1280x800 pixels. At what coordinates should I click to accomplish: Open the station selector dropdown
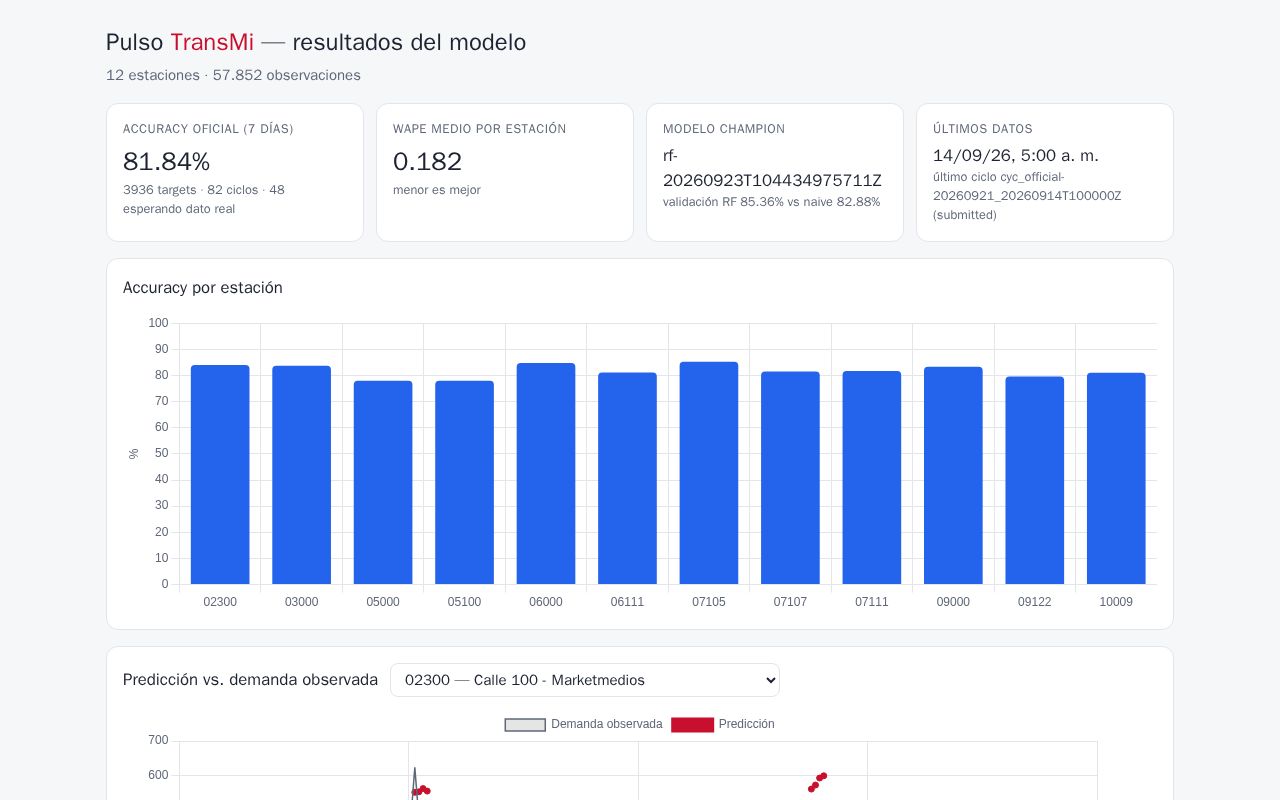[x=585, y=680]
